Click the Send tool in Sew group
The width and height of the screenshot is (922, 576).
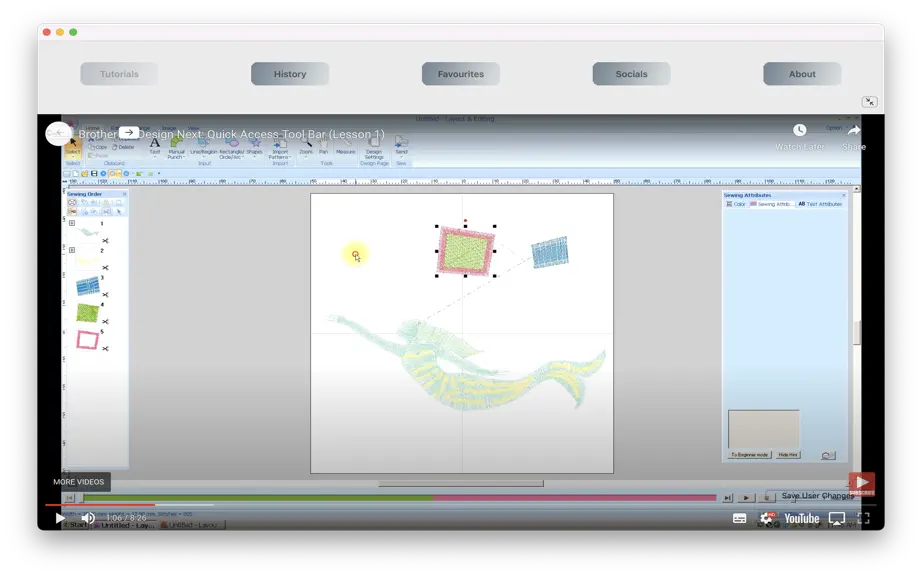coord(401,146)
